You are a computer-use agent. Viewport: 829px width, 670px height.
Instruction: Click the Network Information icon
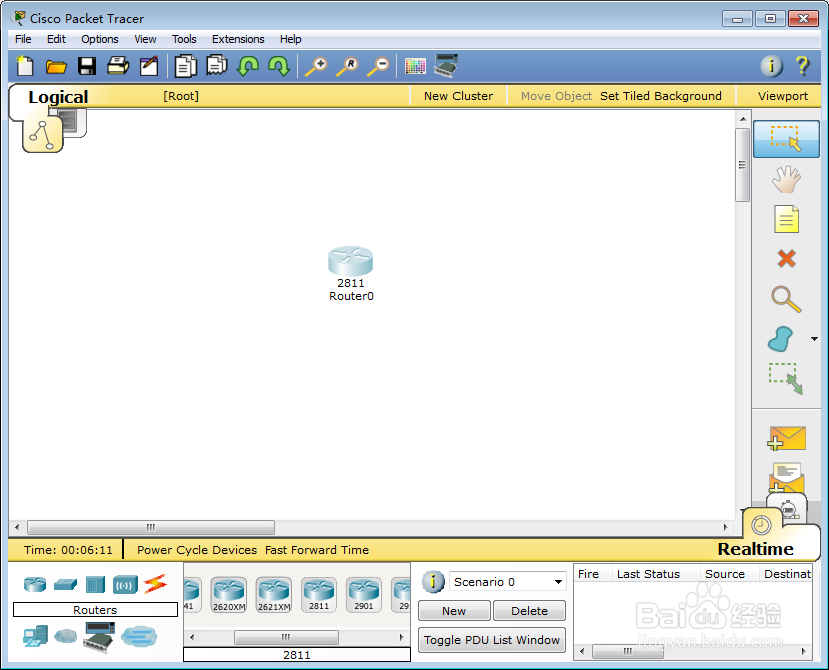tap(771, 66)
